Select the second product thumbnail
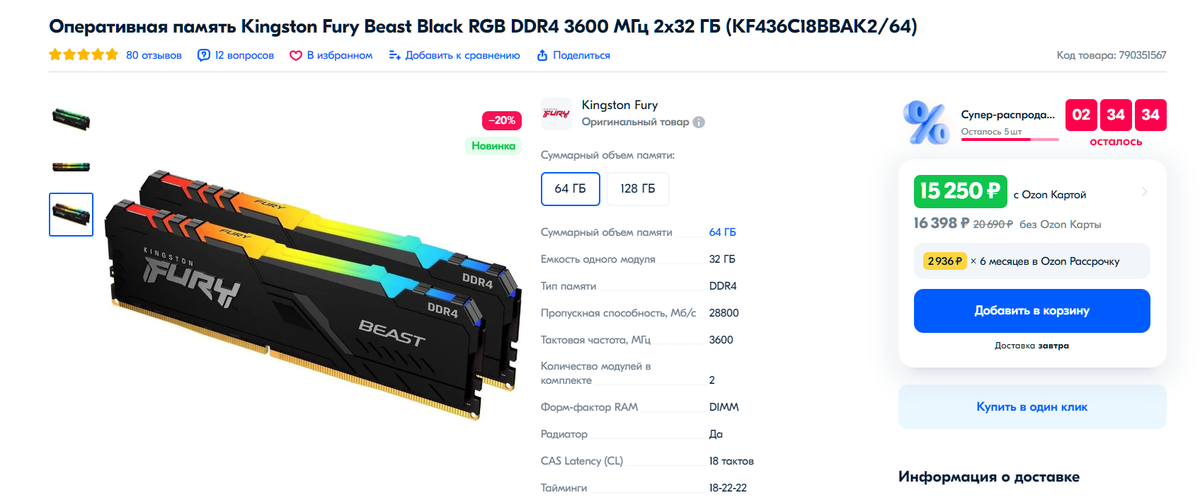Screen dimensions: 1200x500 point(71,166)
